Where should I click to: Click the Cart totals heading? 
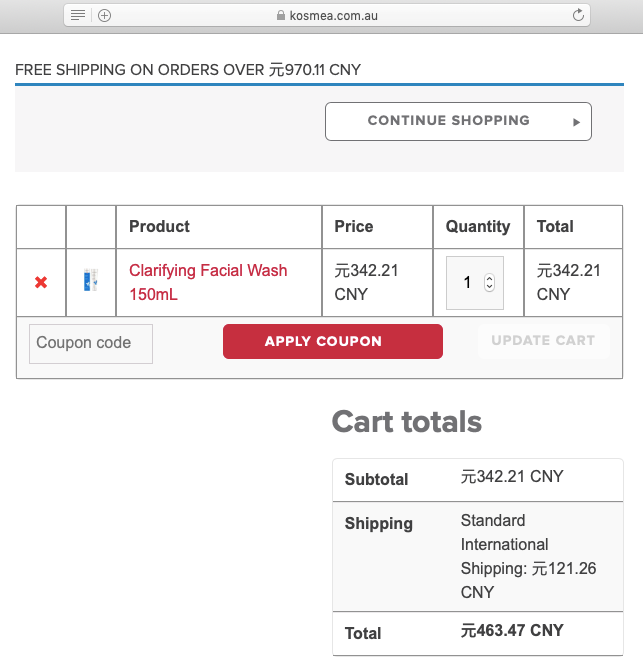pyautogui.click(x=407, y=422)
